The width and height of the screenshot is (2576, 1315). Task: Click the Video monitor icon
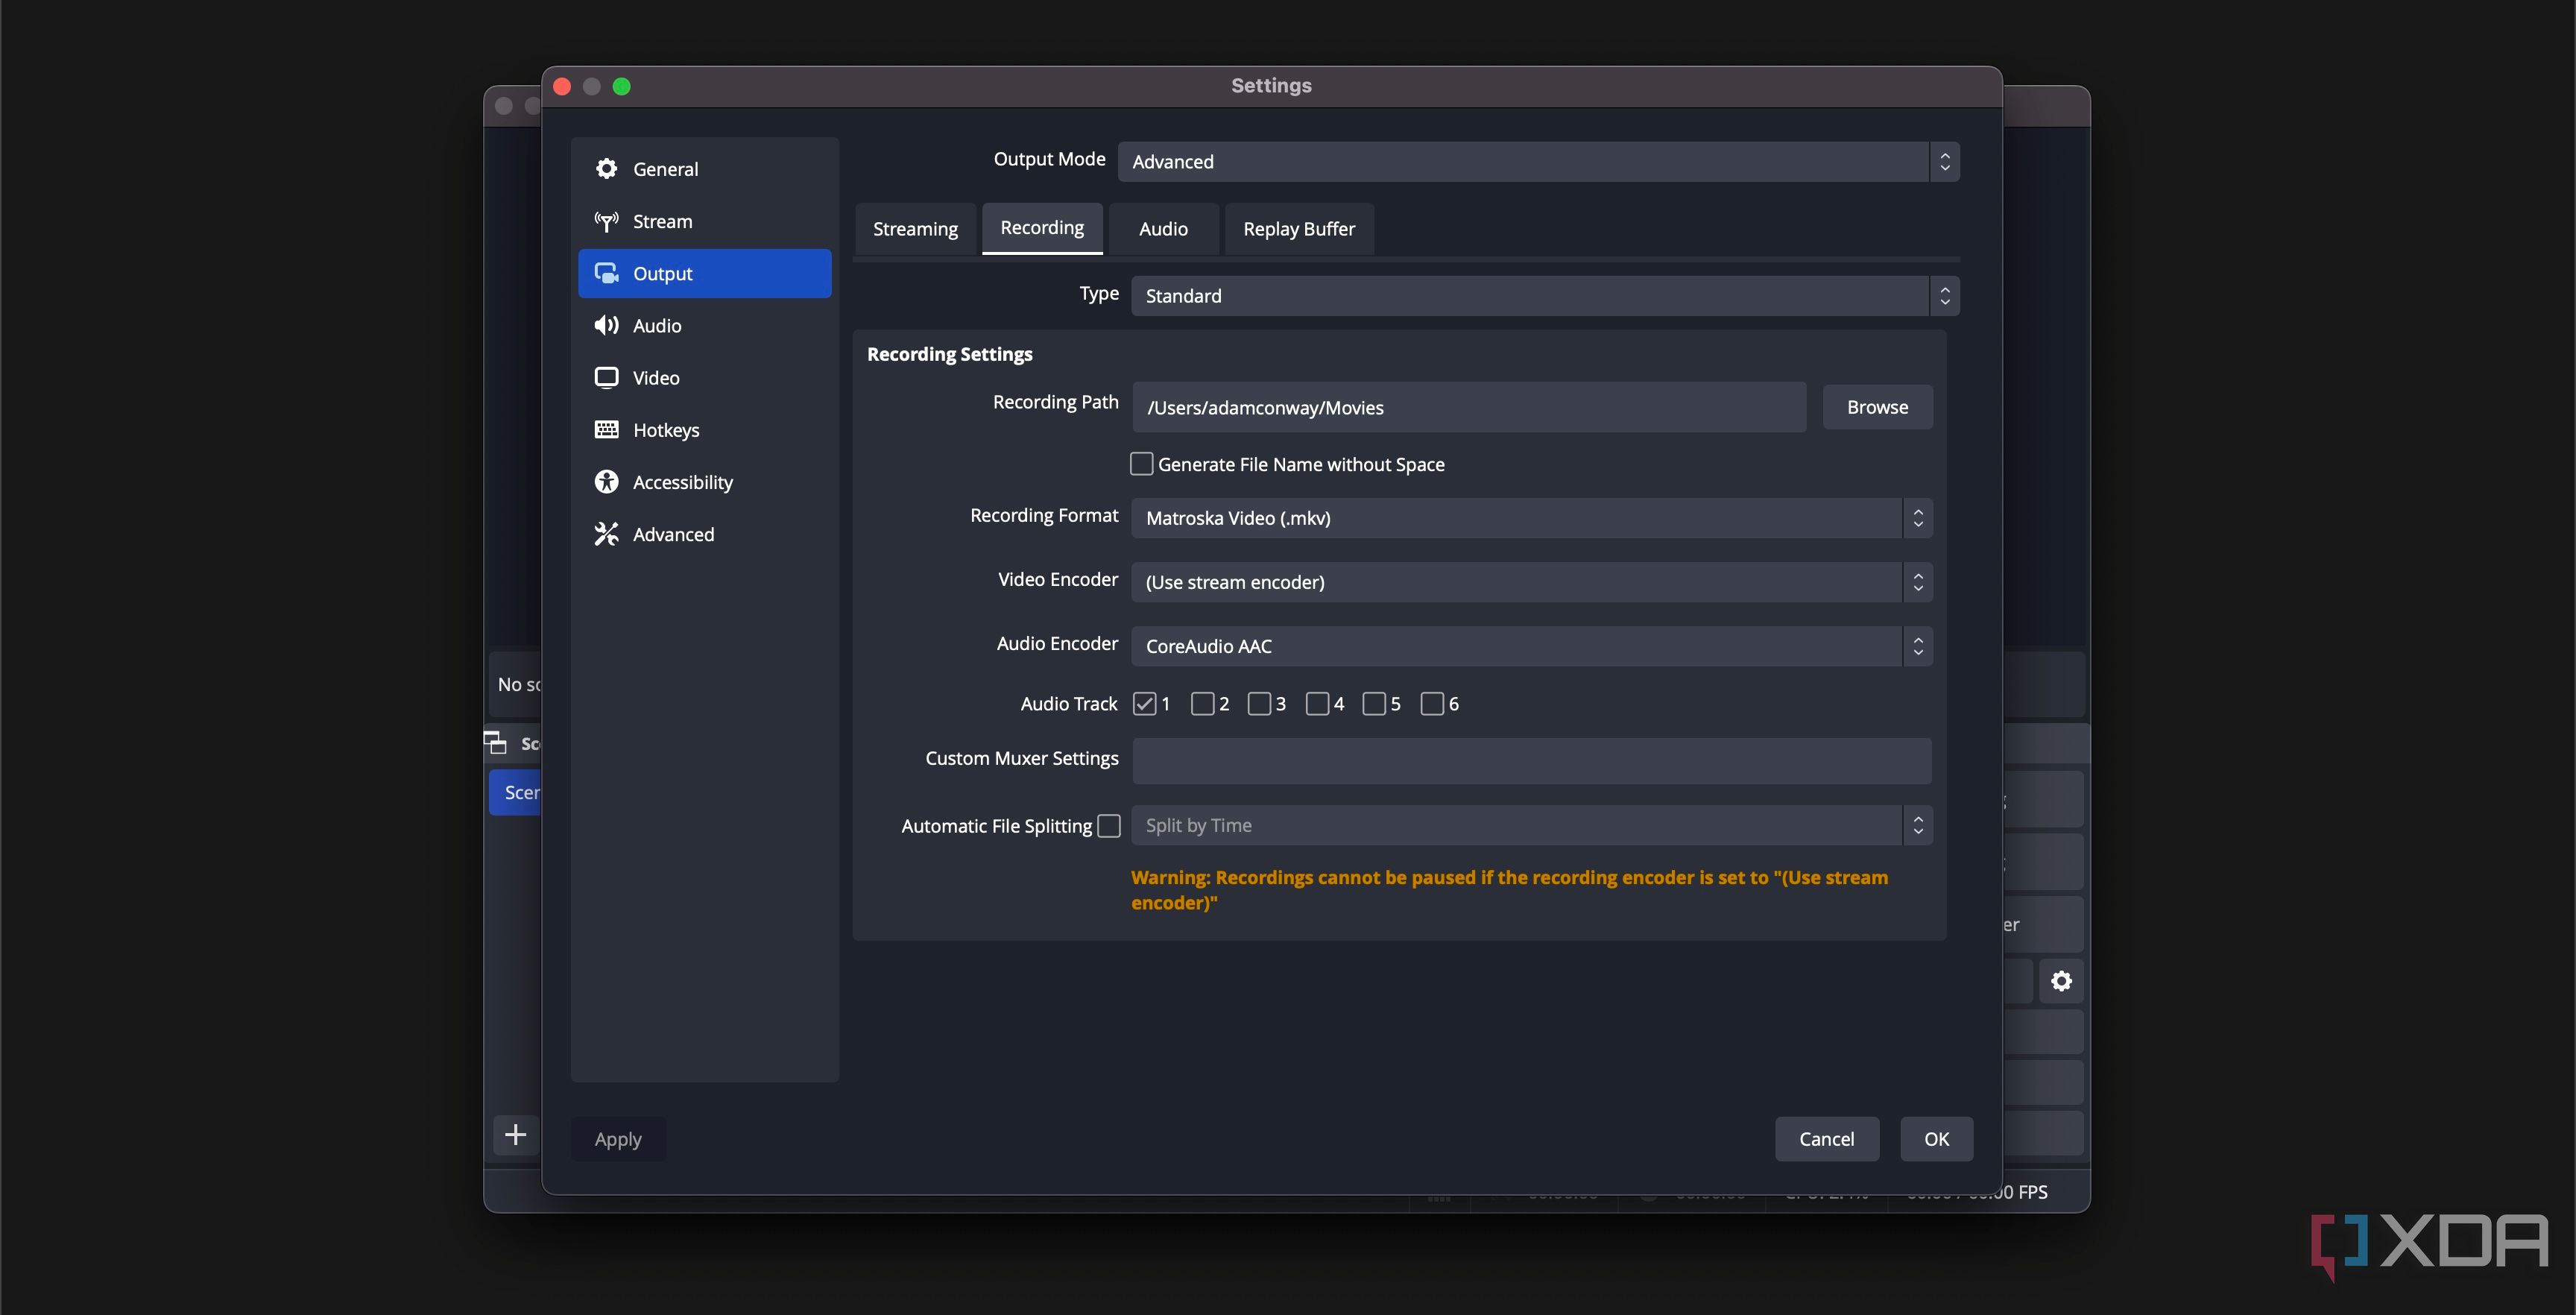click(x=606, y=377)
